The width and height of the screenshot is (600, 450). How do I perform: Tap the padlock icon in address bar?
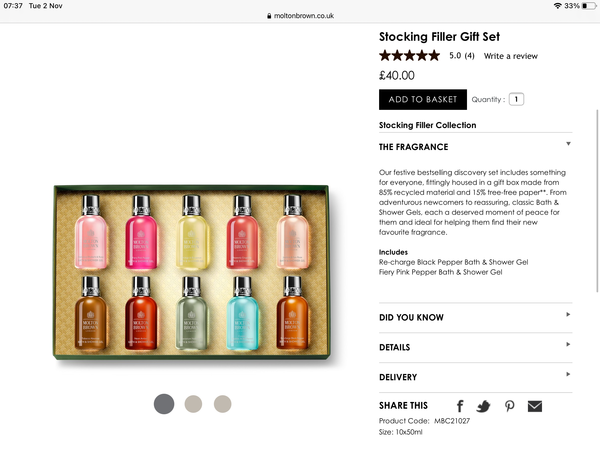pos(268,16)
